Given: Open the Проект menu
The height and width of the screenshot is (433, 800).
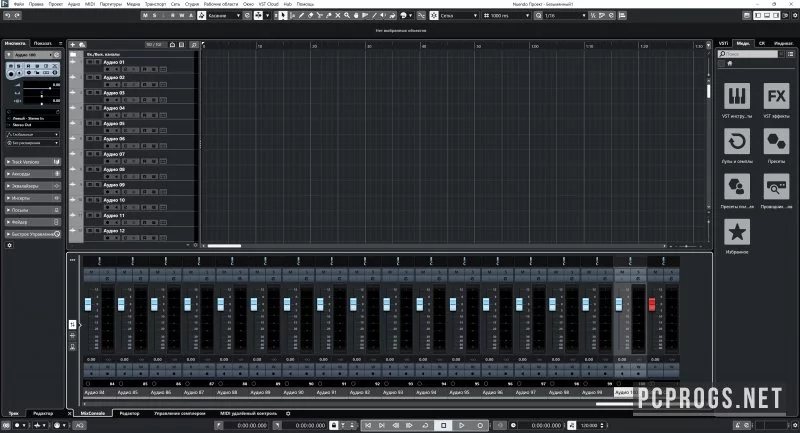Looking at the screenshot, I should point(55,4).
